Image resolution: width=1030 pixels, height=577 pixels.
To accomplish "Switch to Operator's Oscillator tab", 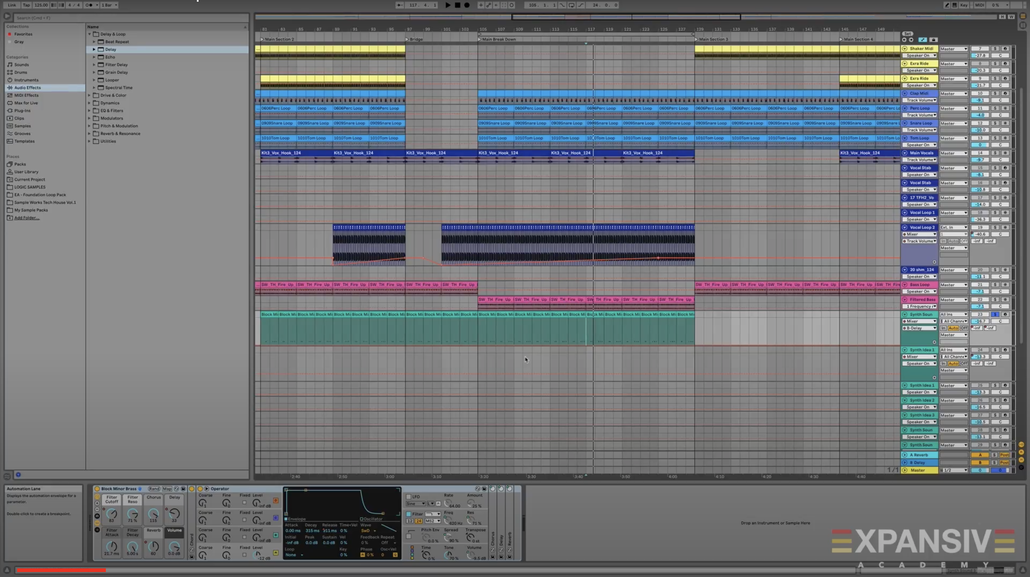I will (x=372, y=519).
